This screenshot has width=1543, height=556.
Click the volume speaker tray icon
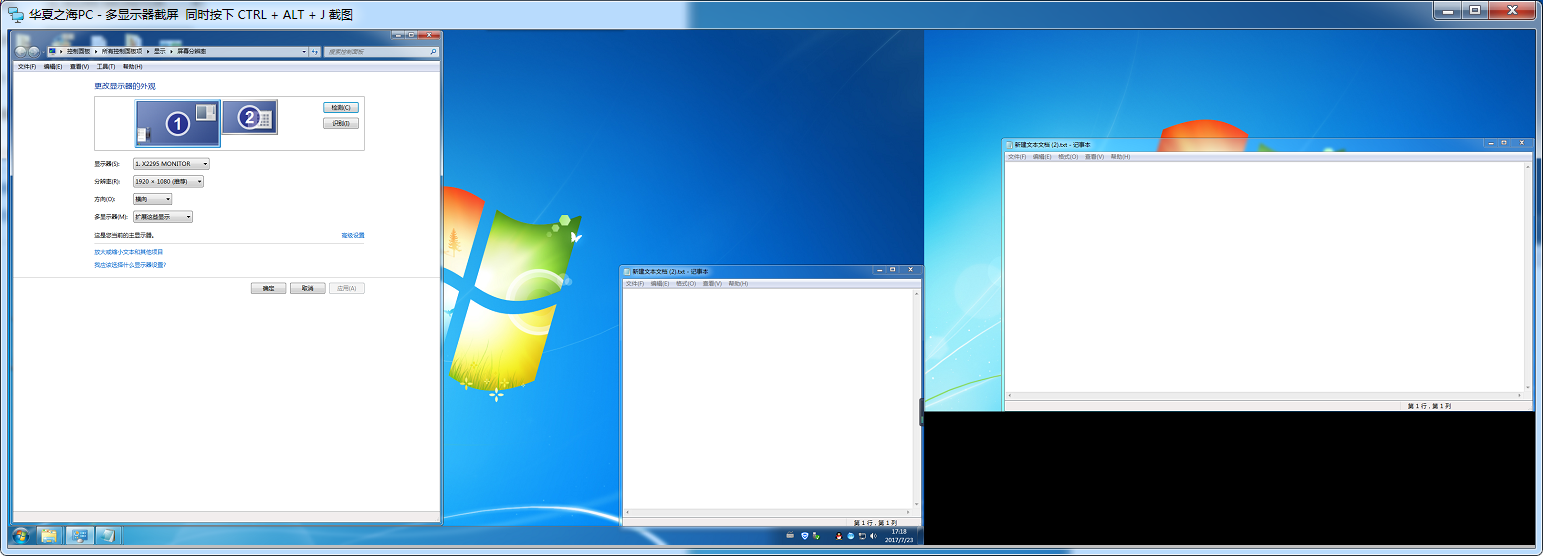[873, 536]
